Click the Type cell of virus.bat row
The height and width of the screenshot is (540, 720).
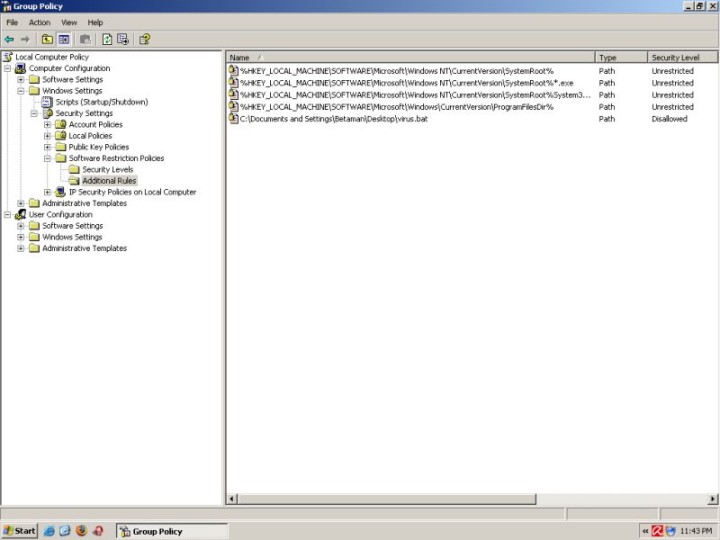607,118
